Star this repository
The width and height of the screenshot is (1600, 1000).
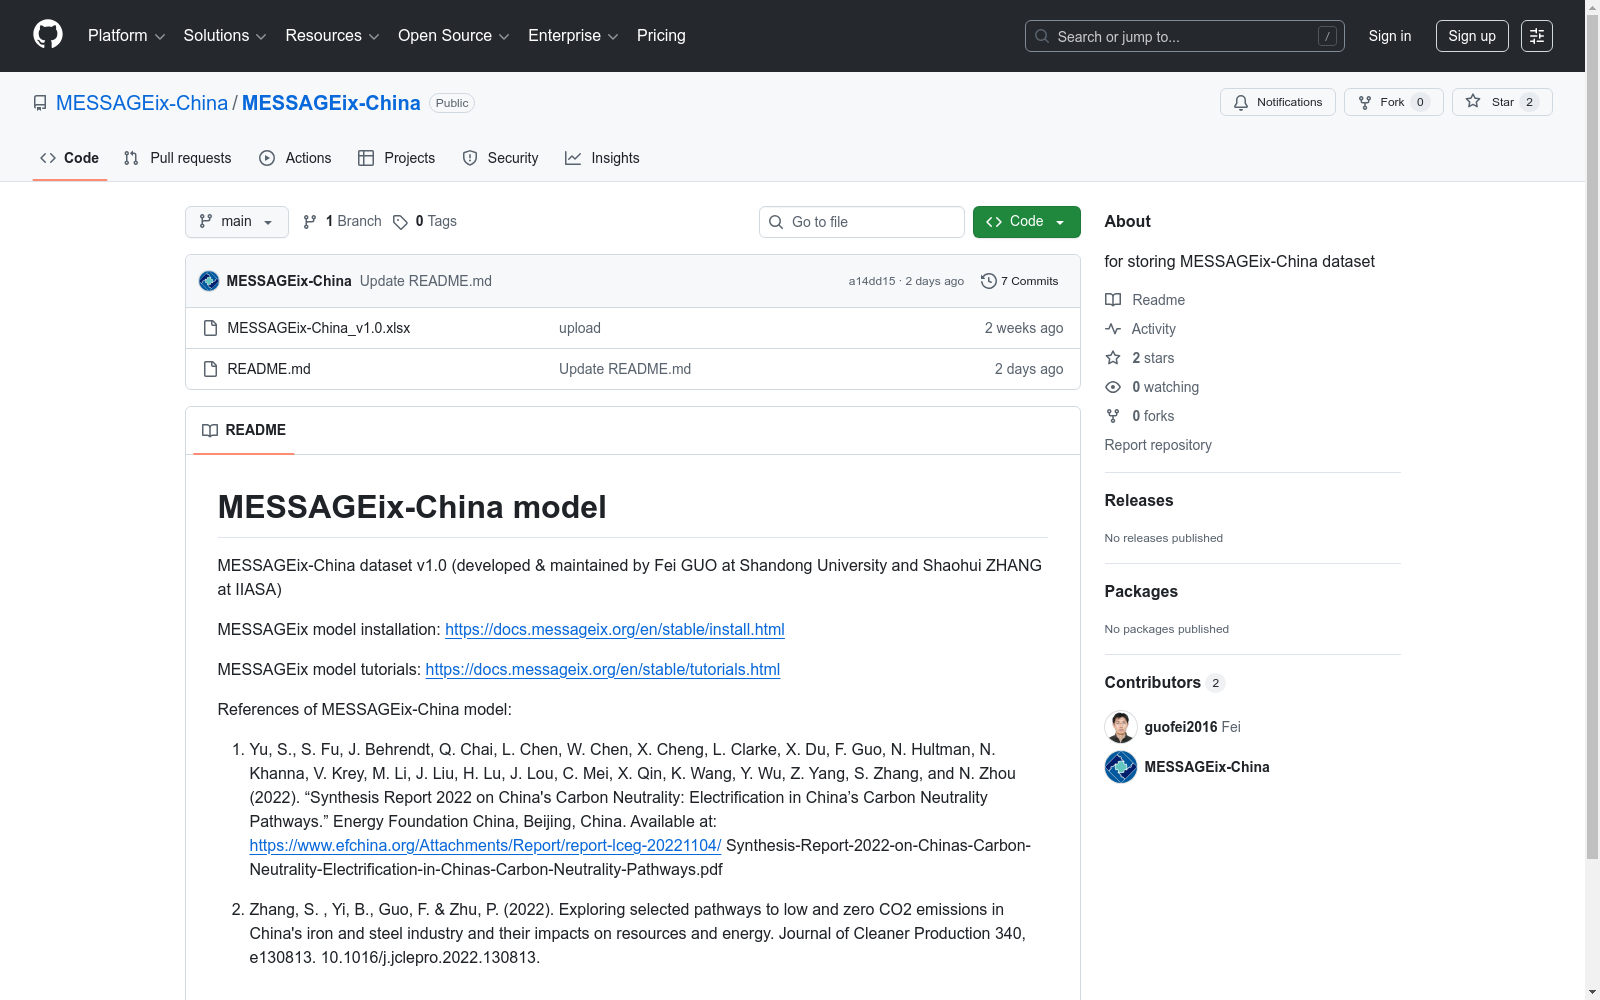pos(1502,102)
